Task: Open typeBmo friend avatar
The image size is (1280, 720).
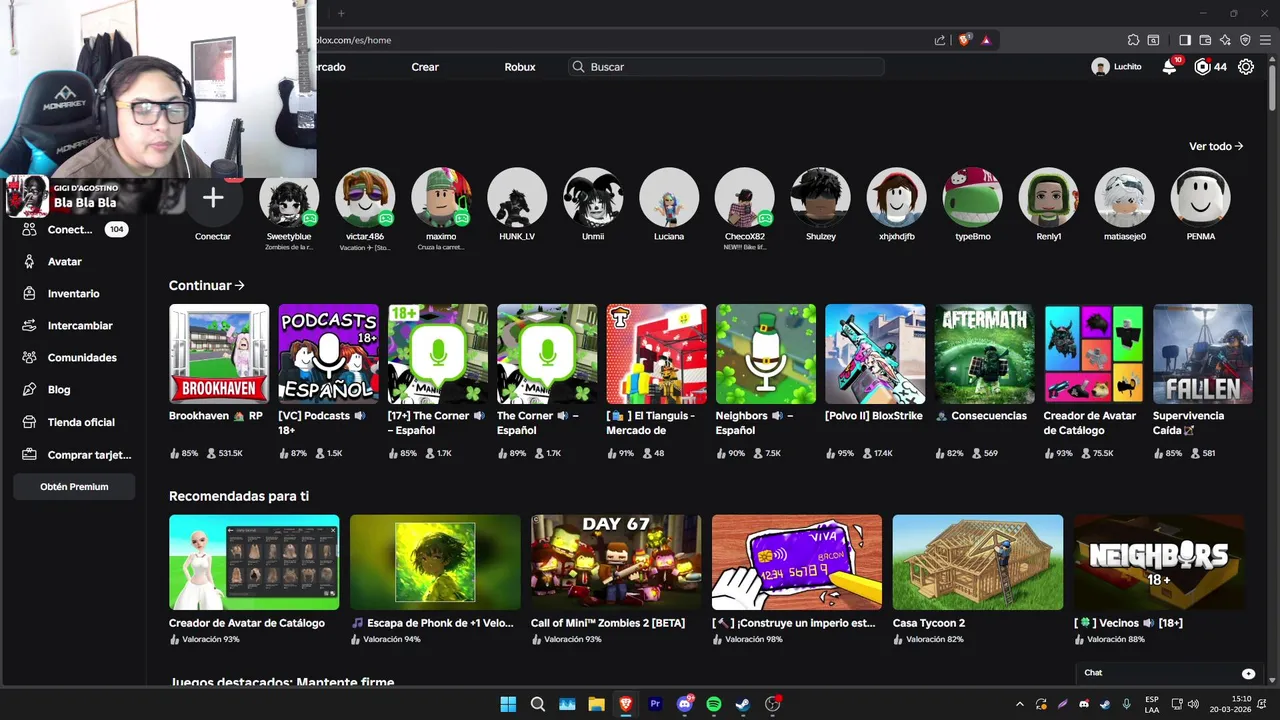Action: click(973, 197)
